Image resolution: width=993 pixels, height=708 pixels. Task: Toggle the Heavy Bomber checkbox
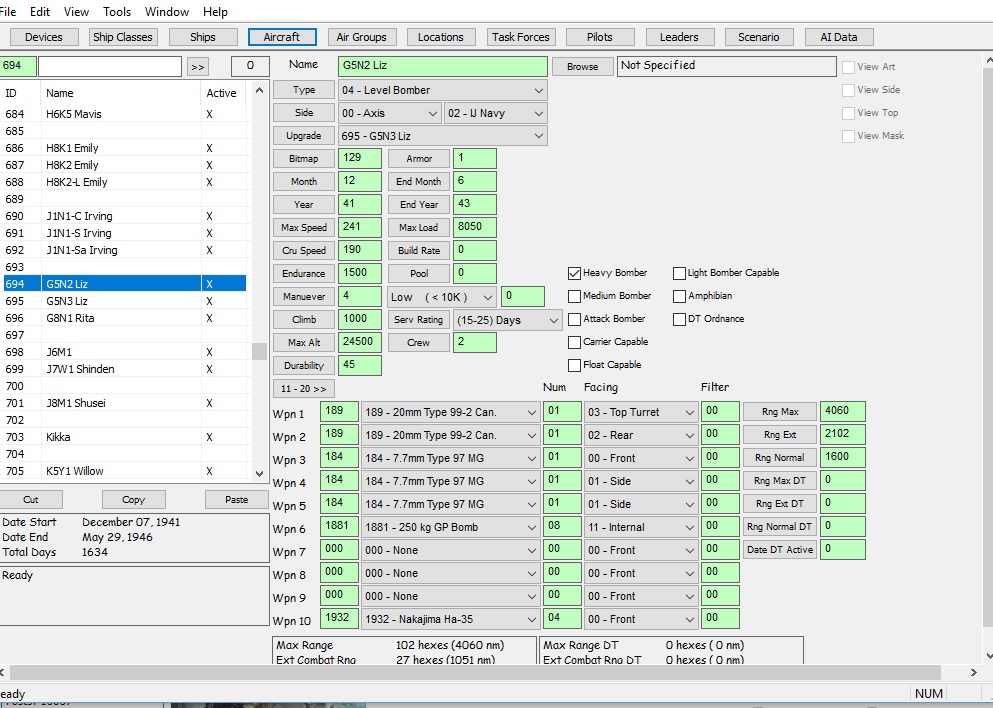pyautogui.click(x=574, y=273)
